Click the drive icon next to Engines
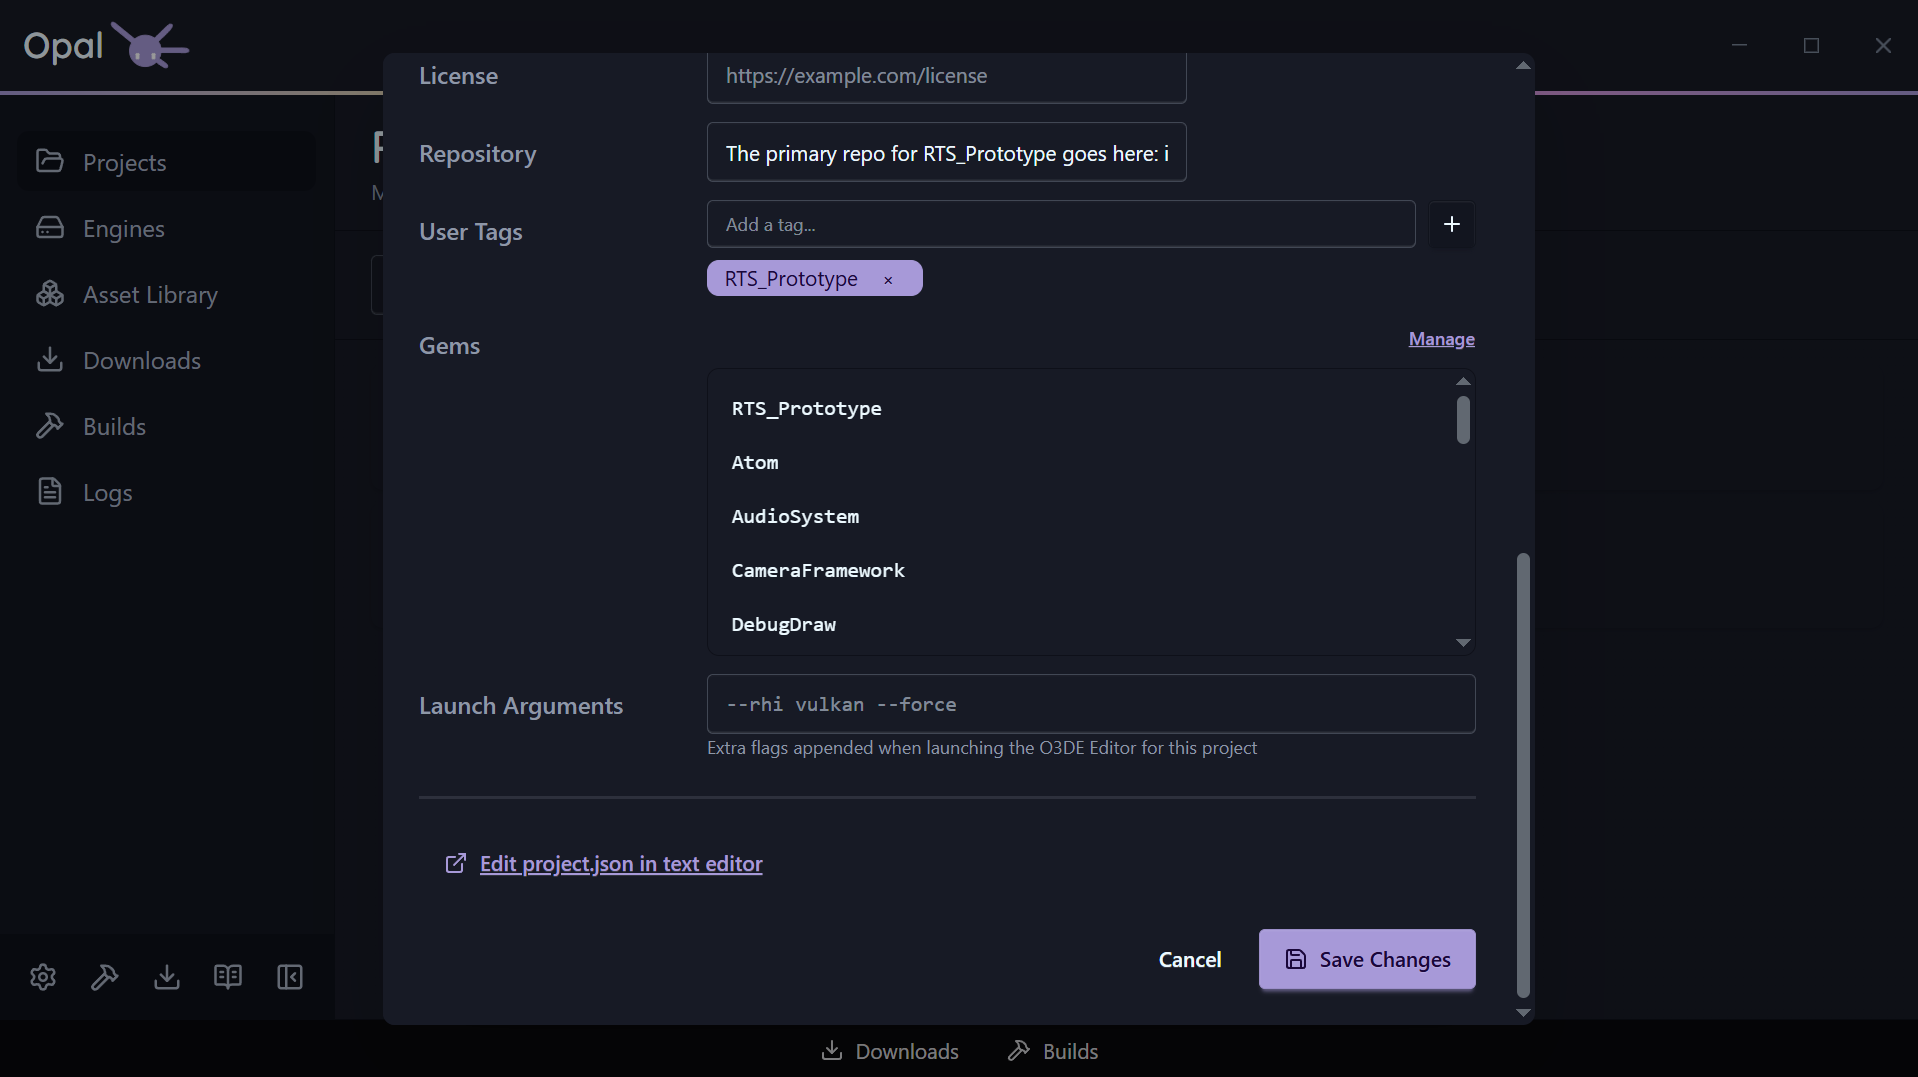 (50, 227)
